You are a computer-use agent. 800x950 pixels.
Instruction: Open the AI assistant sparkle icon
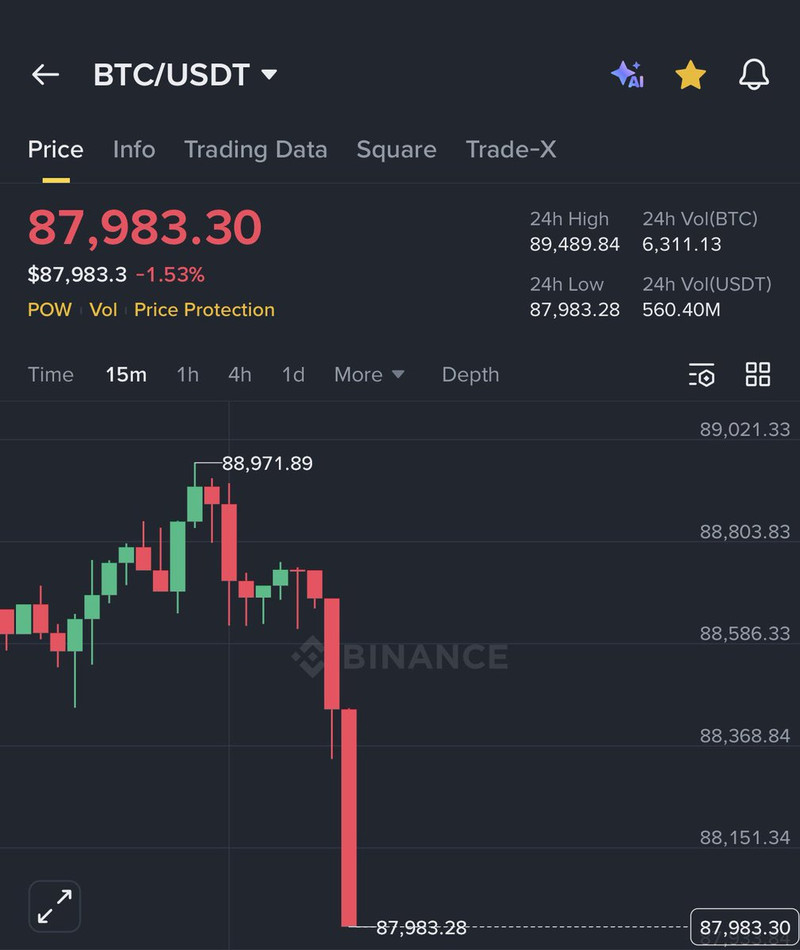pos(627,75)
